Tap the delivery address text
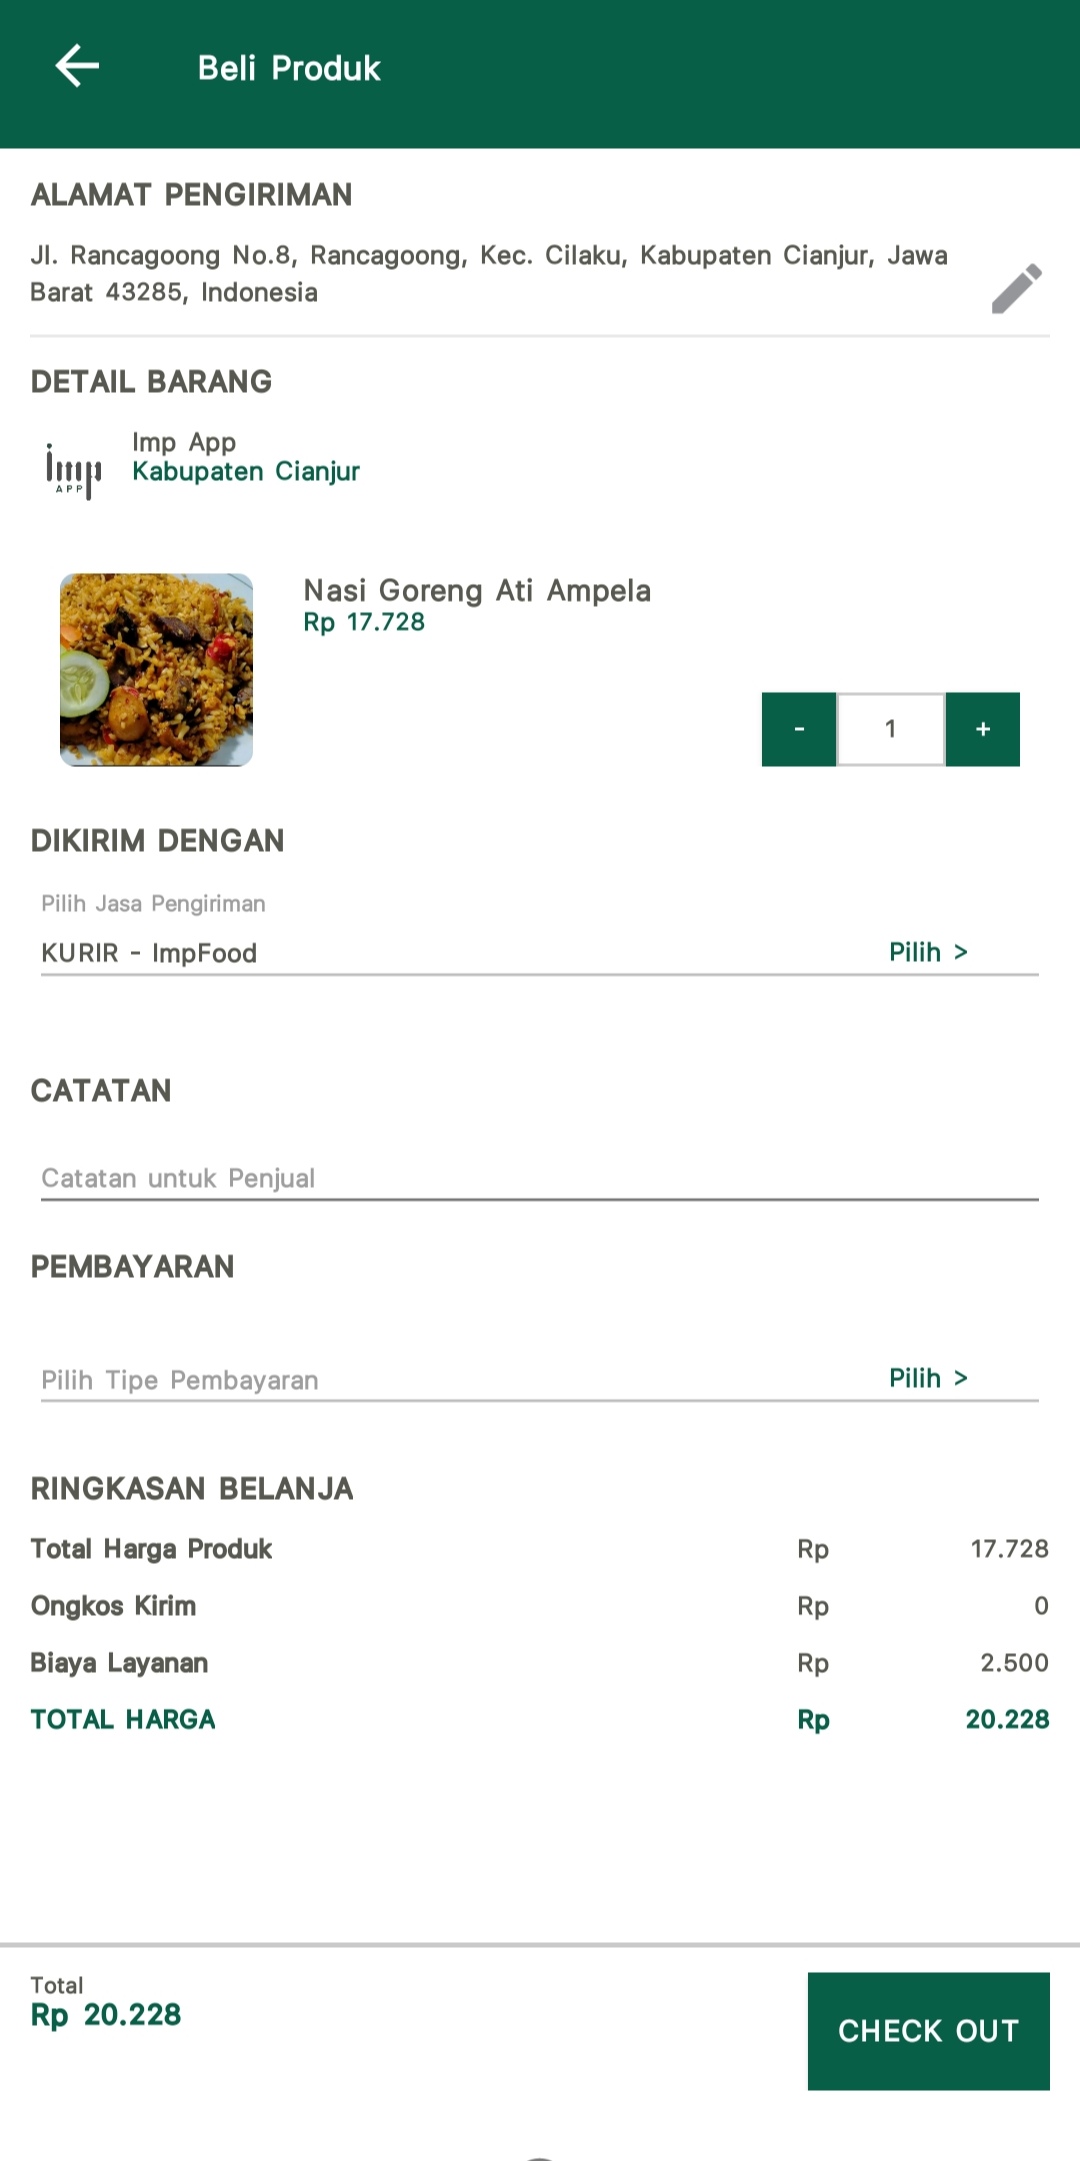The width and height of the screenshot is (1080, 2161). coord(488,273)
